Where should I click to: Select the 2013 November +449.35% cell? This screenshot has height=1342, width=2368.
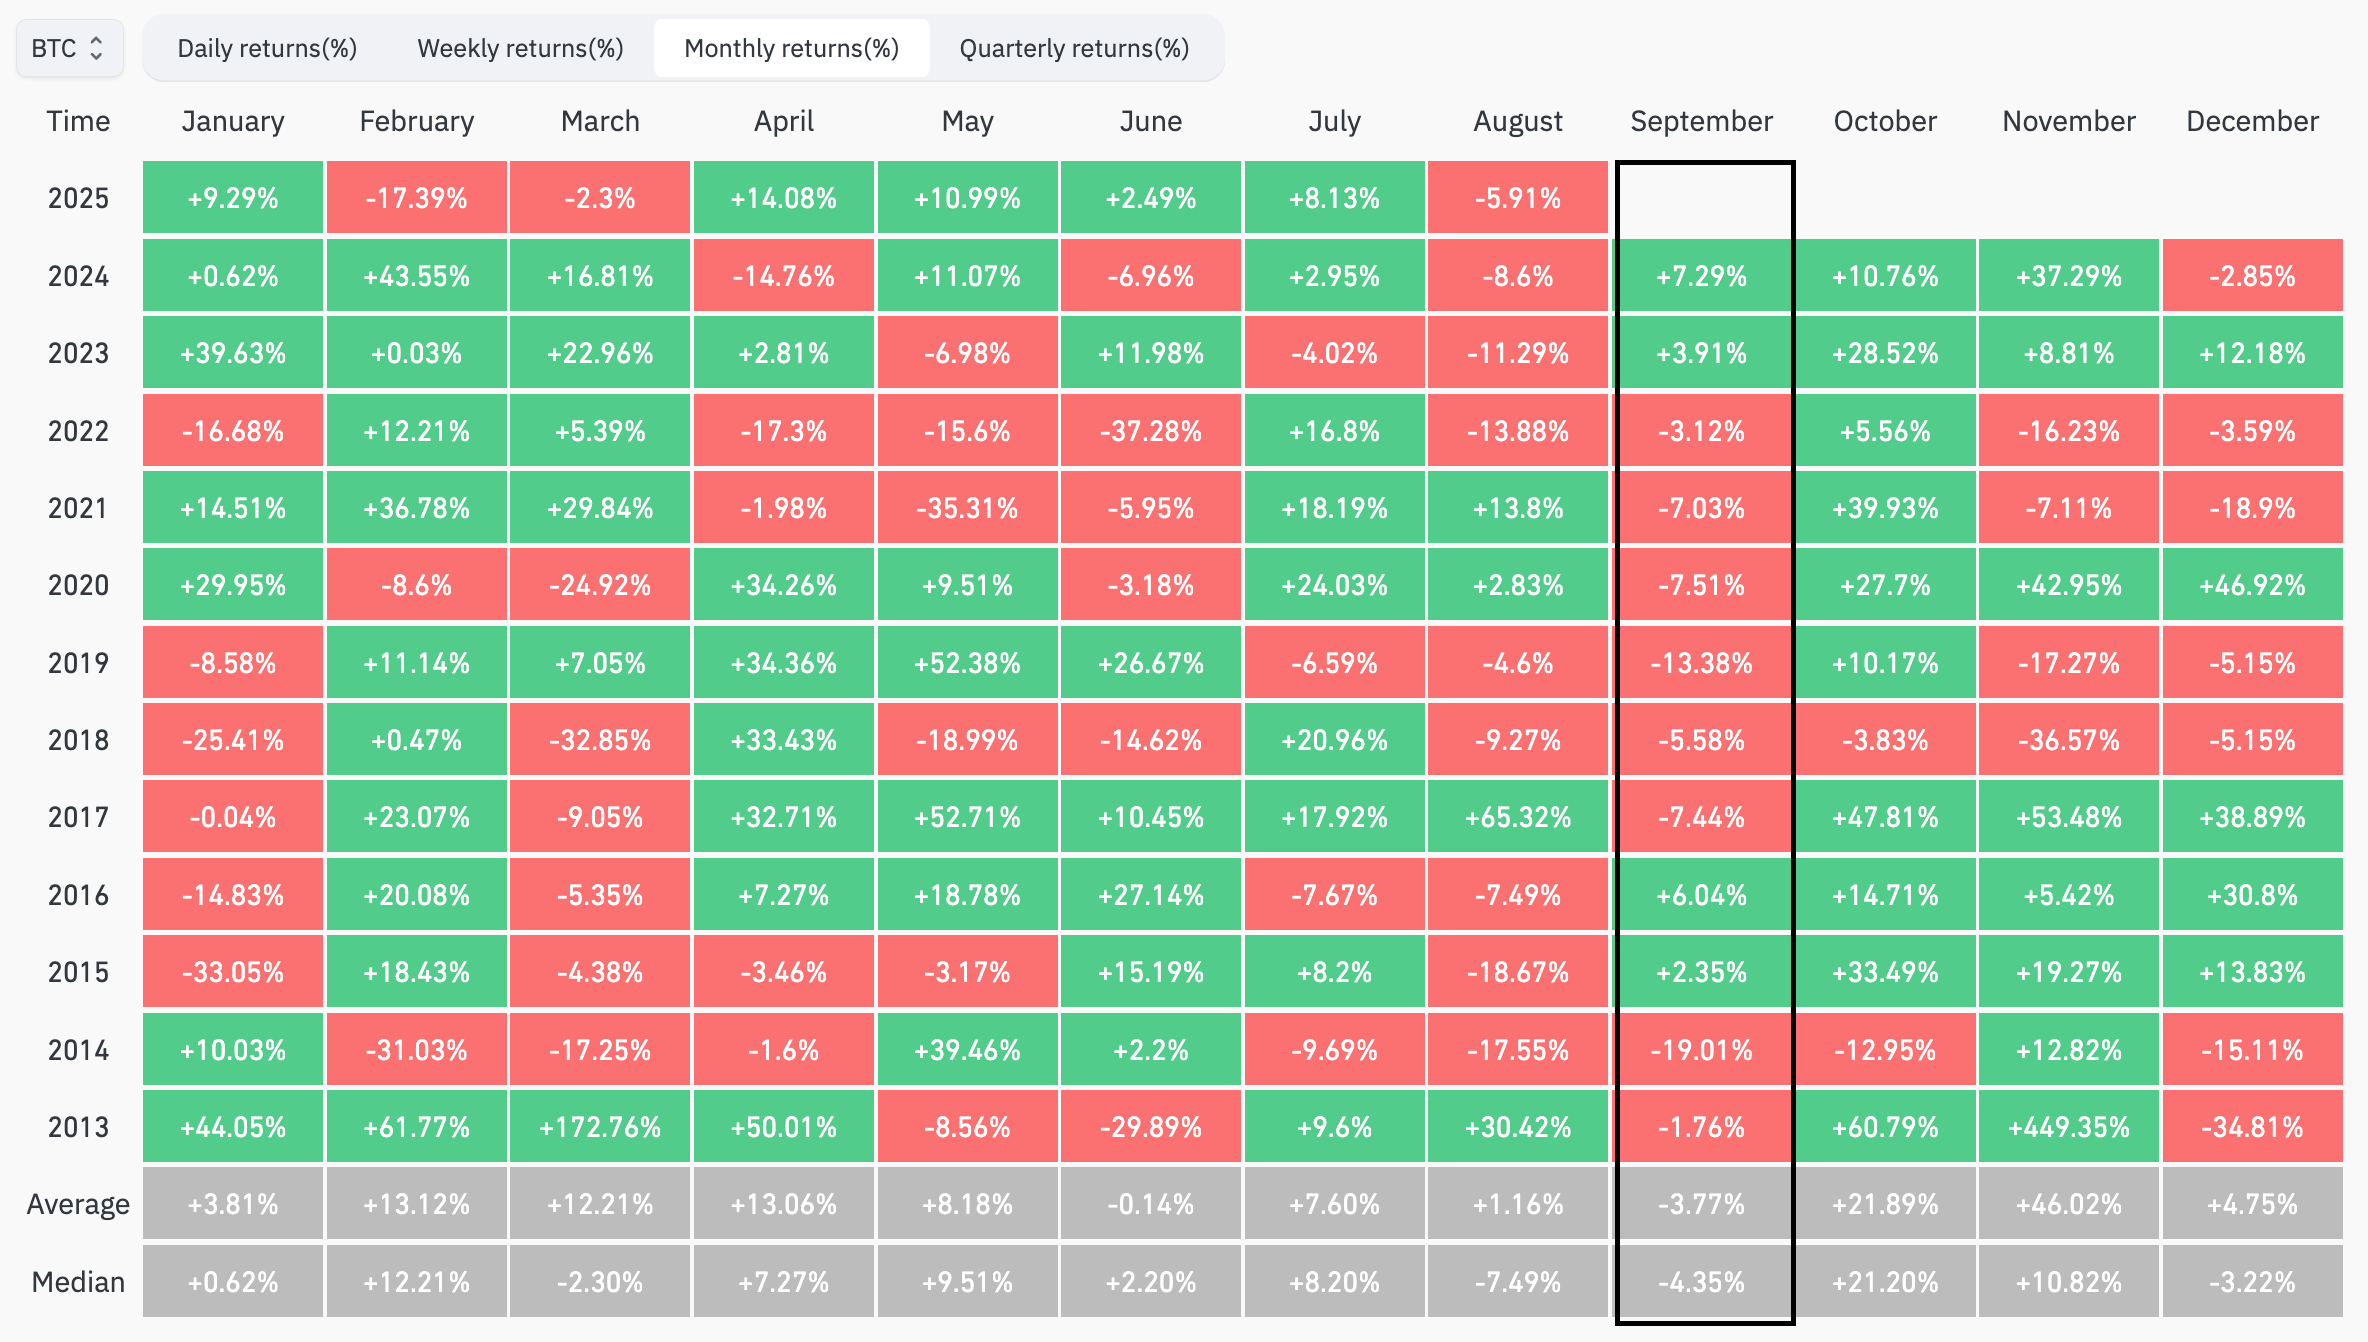click(x=2069, y=1127)
